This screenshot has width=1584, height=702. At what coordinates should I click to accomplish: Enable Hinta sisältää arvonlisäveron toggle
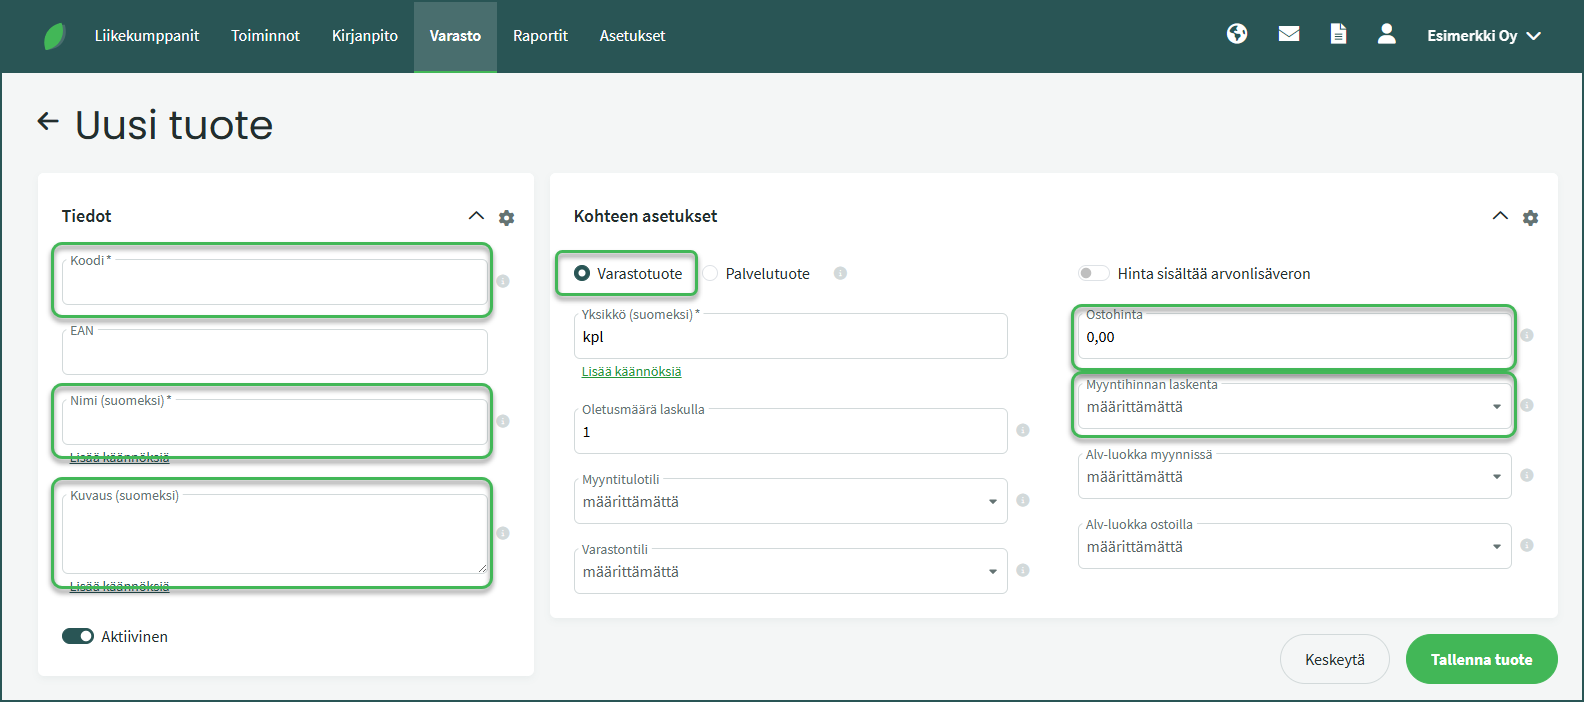tap(1094, 274)
